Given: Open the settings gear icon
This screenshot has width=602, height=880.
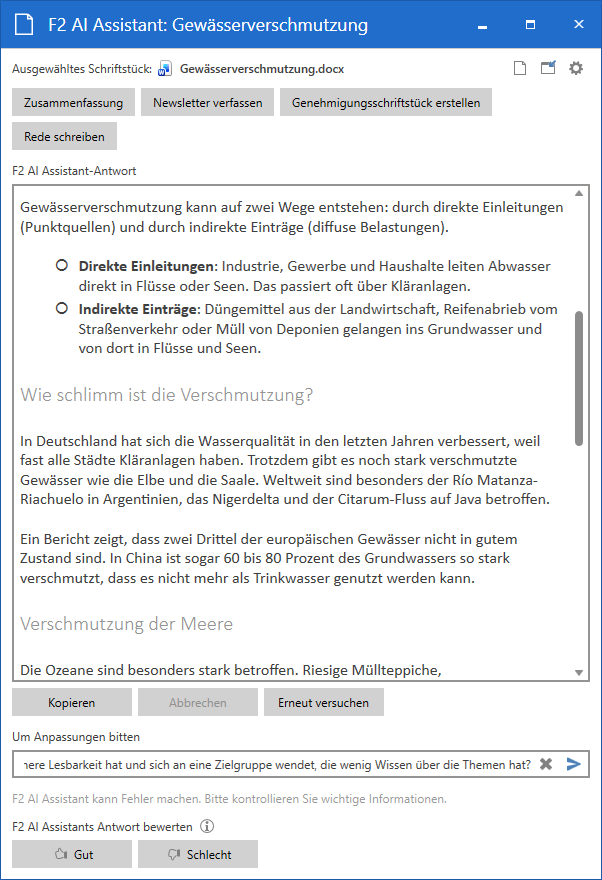Looking at the screenshot, I should [x=576, y=68].
